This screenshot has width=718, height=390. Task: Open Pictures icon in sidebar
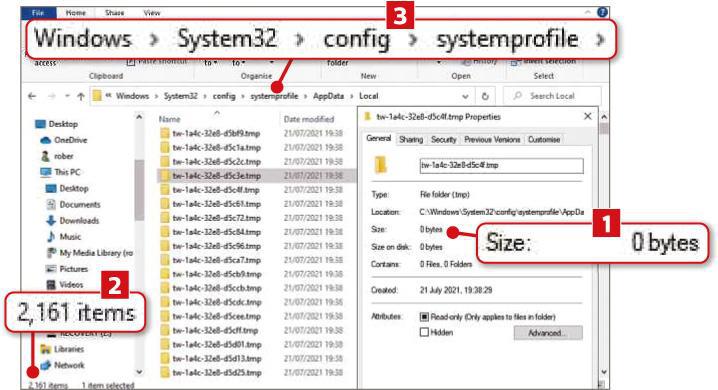[x=51, y=269]
